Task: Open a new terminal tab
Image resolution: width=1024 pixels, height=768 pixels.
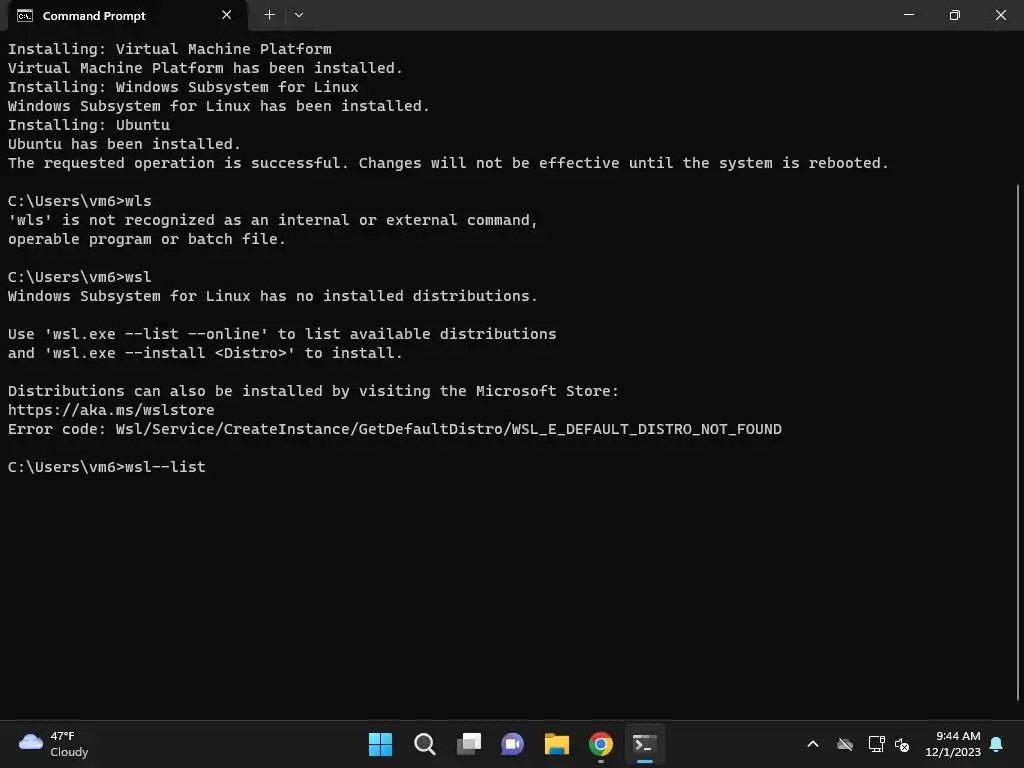Action: click(269, 15)
